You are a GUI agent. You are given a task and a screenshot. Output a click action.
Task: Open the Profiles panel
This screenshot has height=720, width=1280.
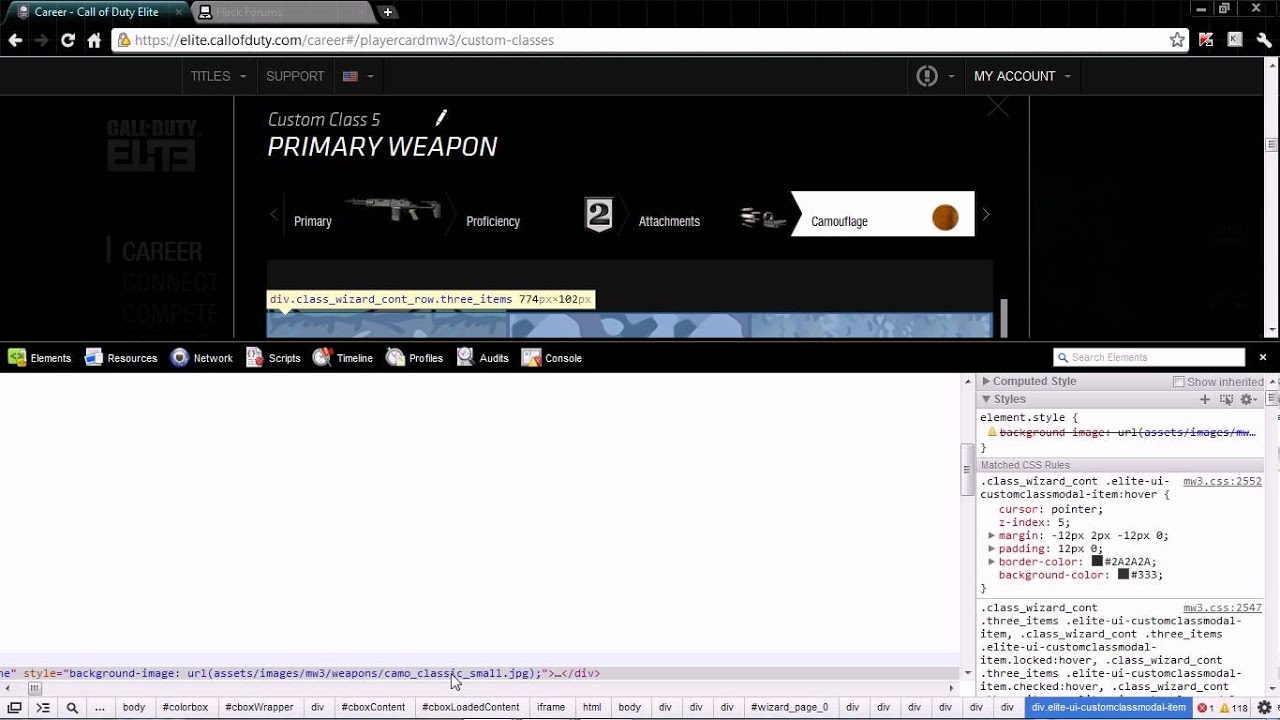(415, 358)
